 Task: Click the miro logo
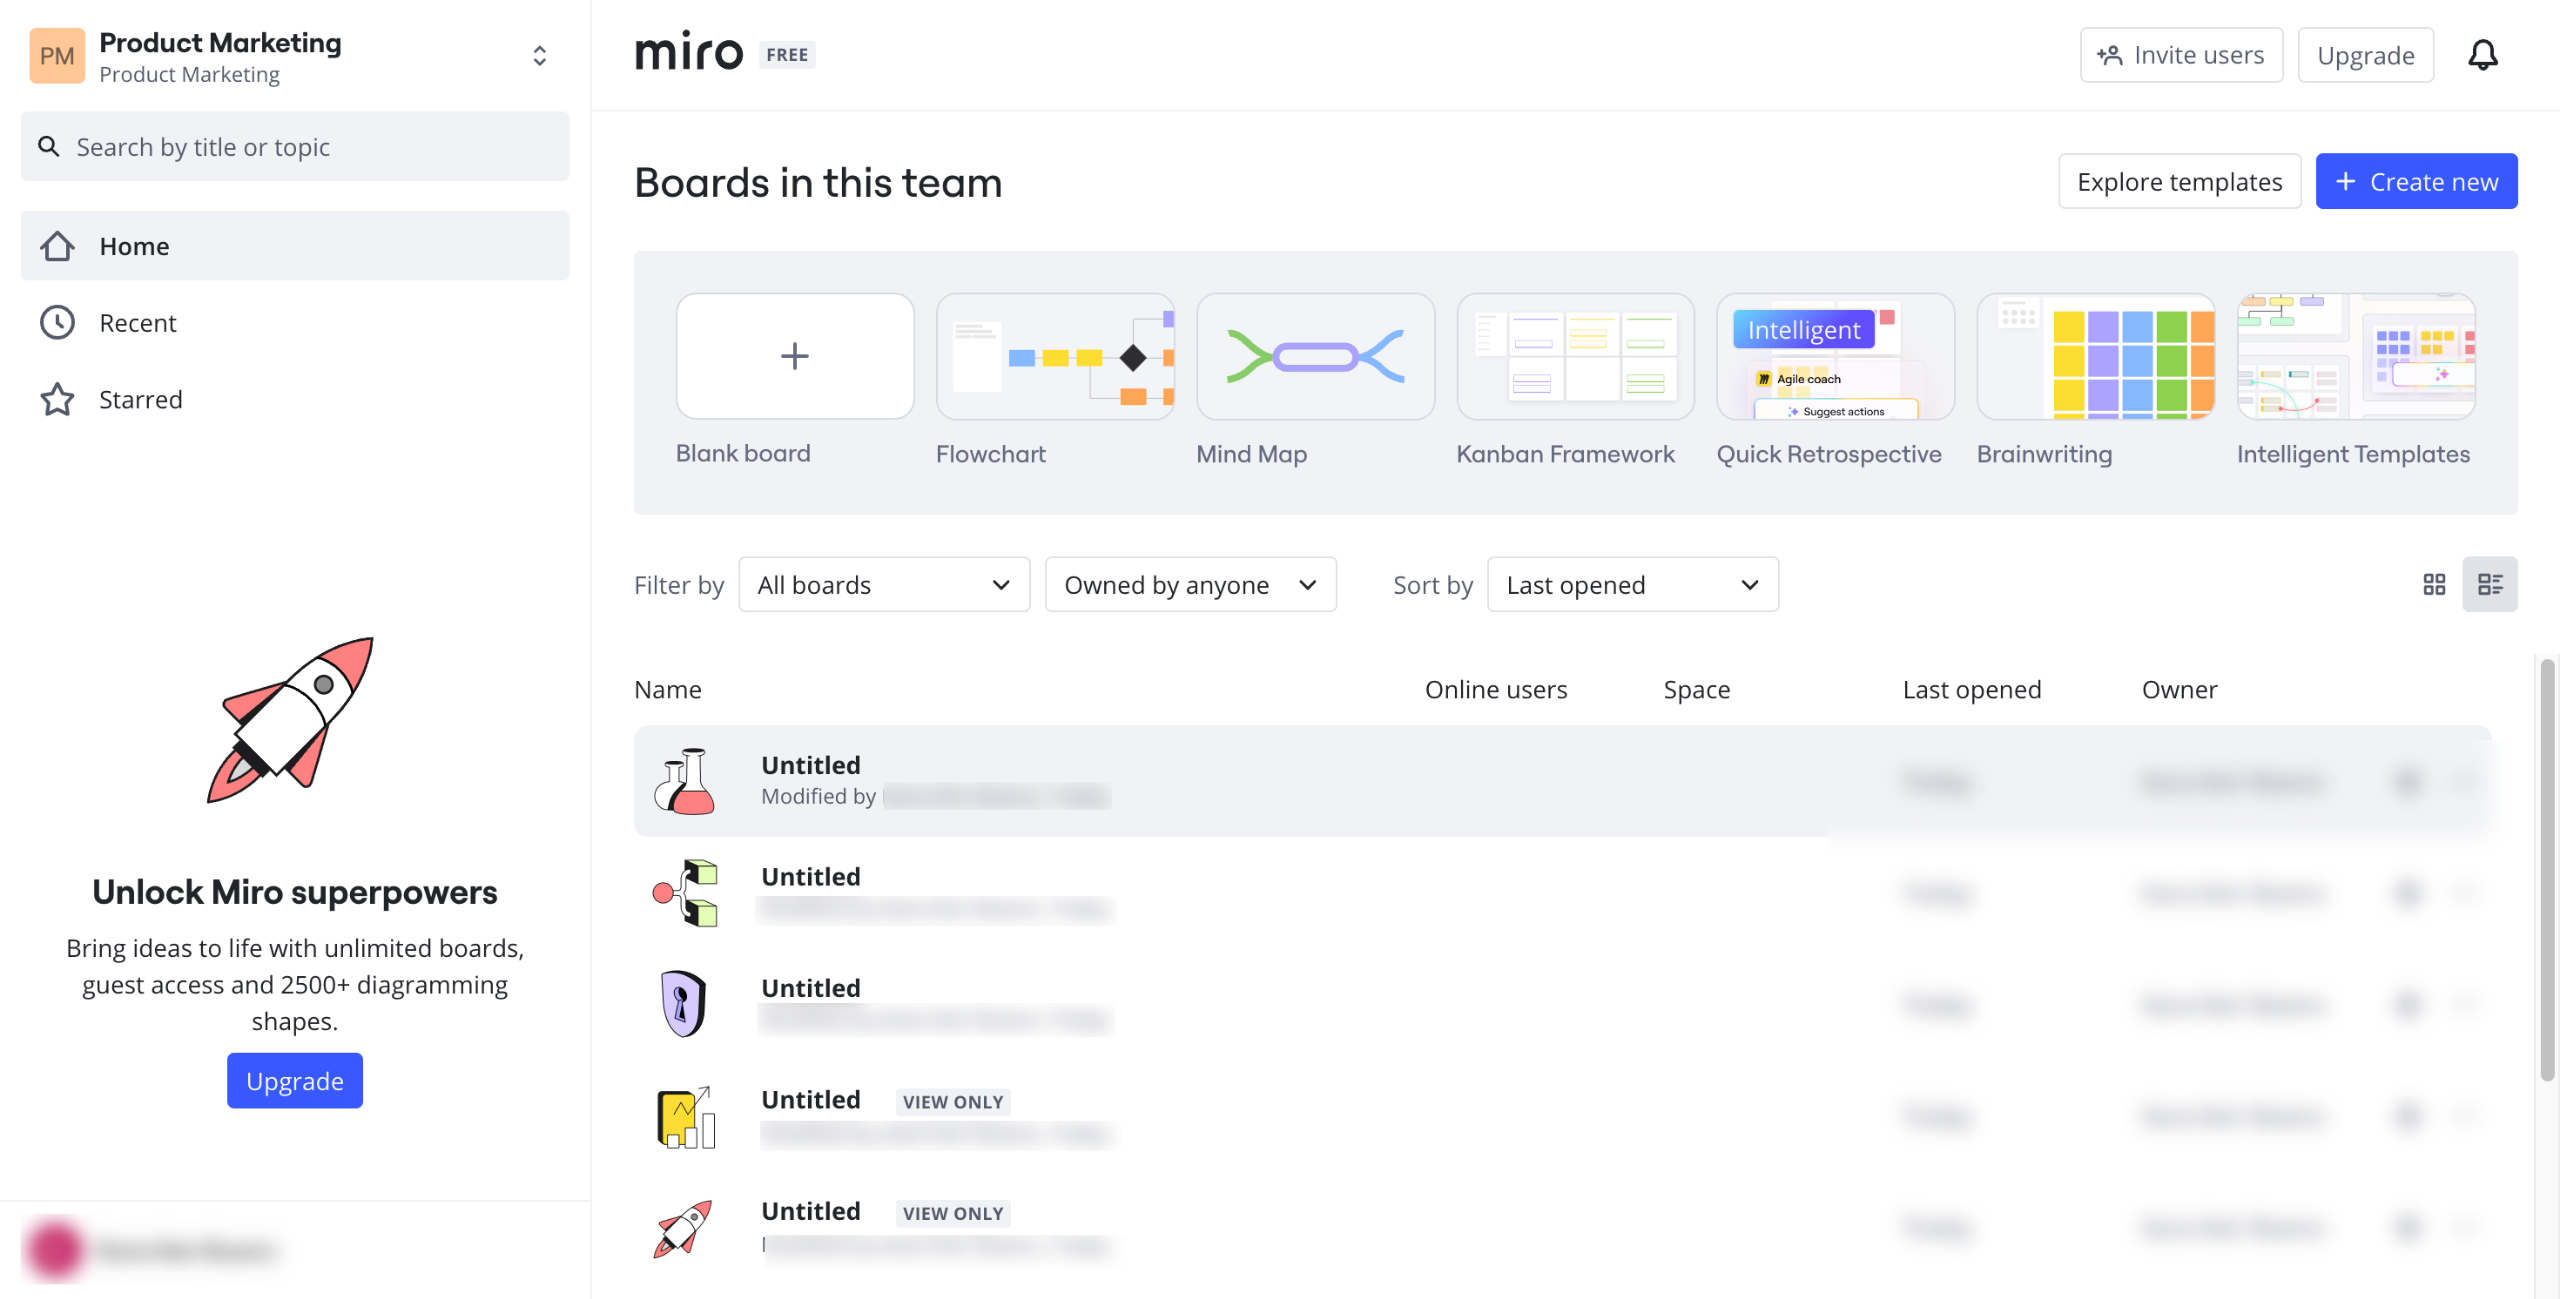pos(689,52)
